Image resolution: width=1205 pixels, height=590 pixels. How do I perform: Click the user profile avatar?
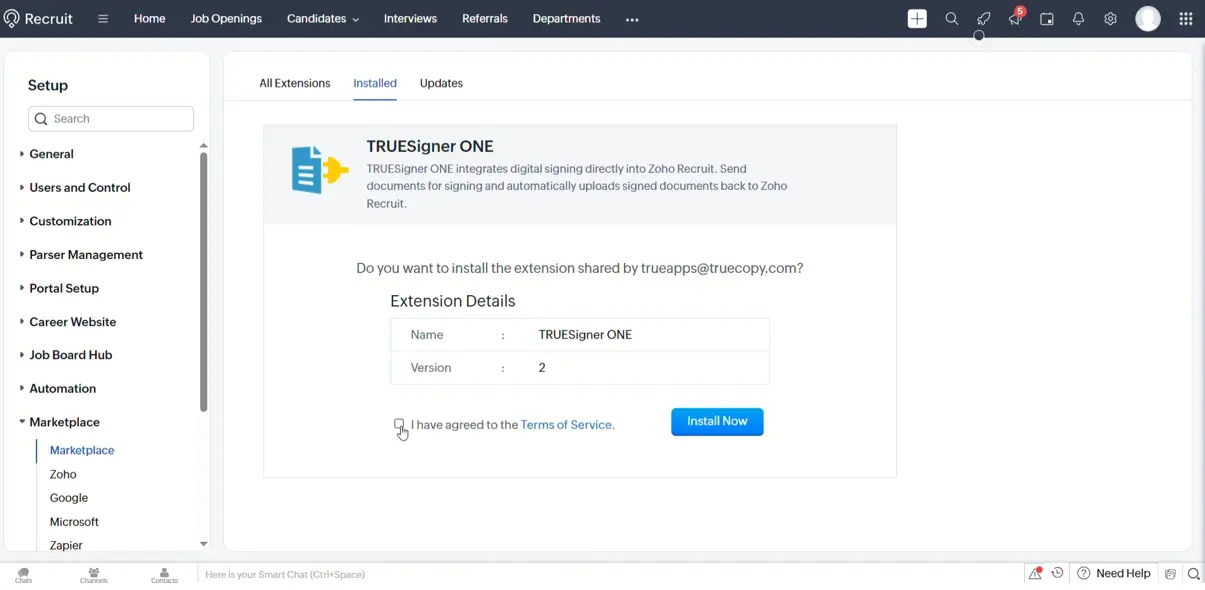[x=1148, y=19]
